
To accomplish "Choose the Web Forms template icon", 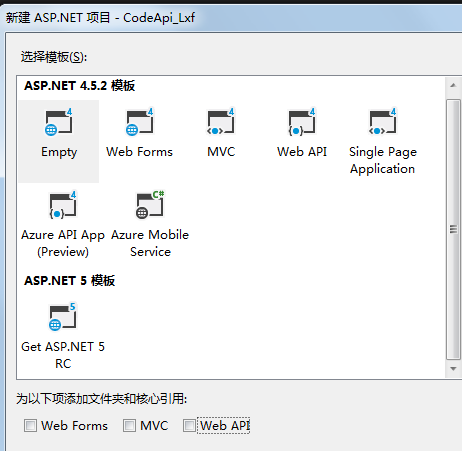I will [140, 122].
